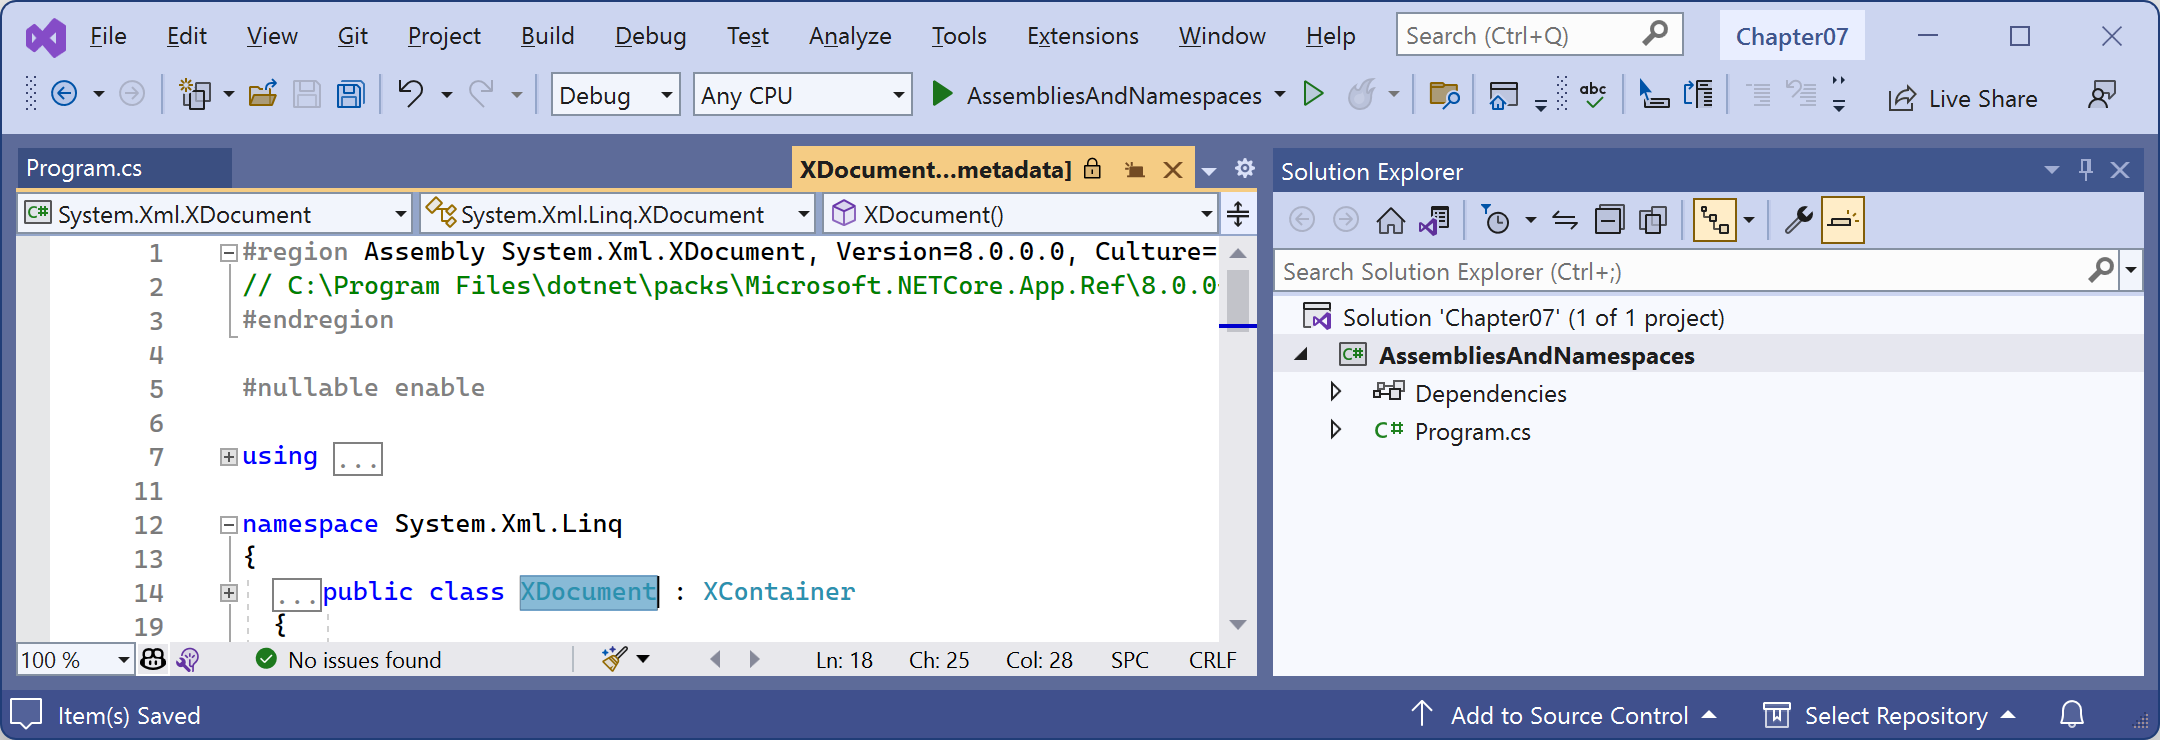Select Solution 'Chapter07' tree row
This screenshot has height=740, width=2160.
1708,317
